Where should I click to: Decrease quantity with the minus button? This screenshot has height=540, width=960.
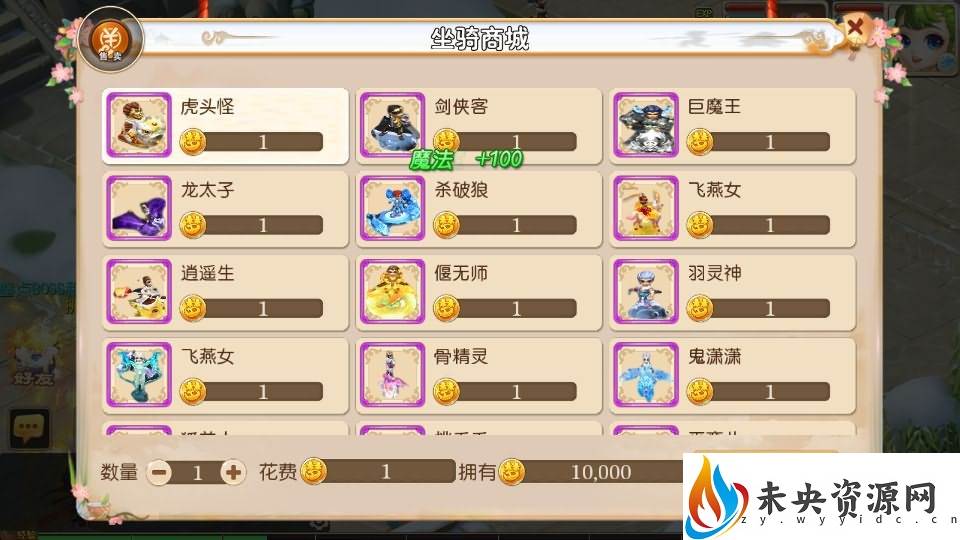click(x=160, y=472)
